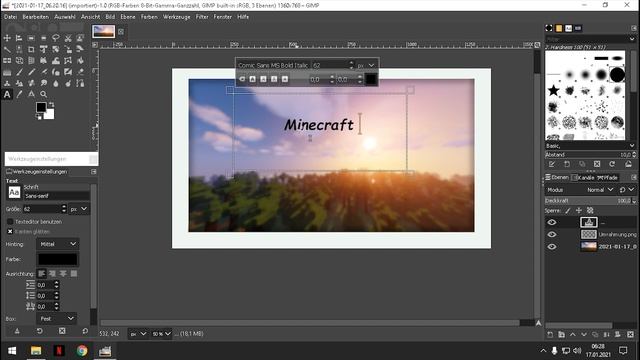Image resolution: width=640 pixels, height=360 pixels.
Task: Hide the text layer via eye icon
Action: [552, 222]
